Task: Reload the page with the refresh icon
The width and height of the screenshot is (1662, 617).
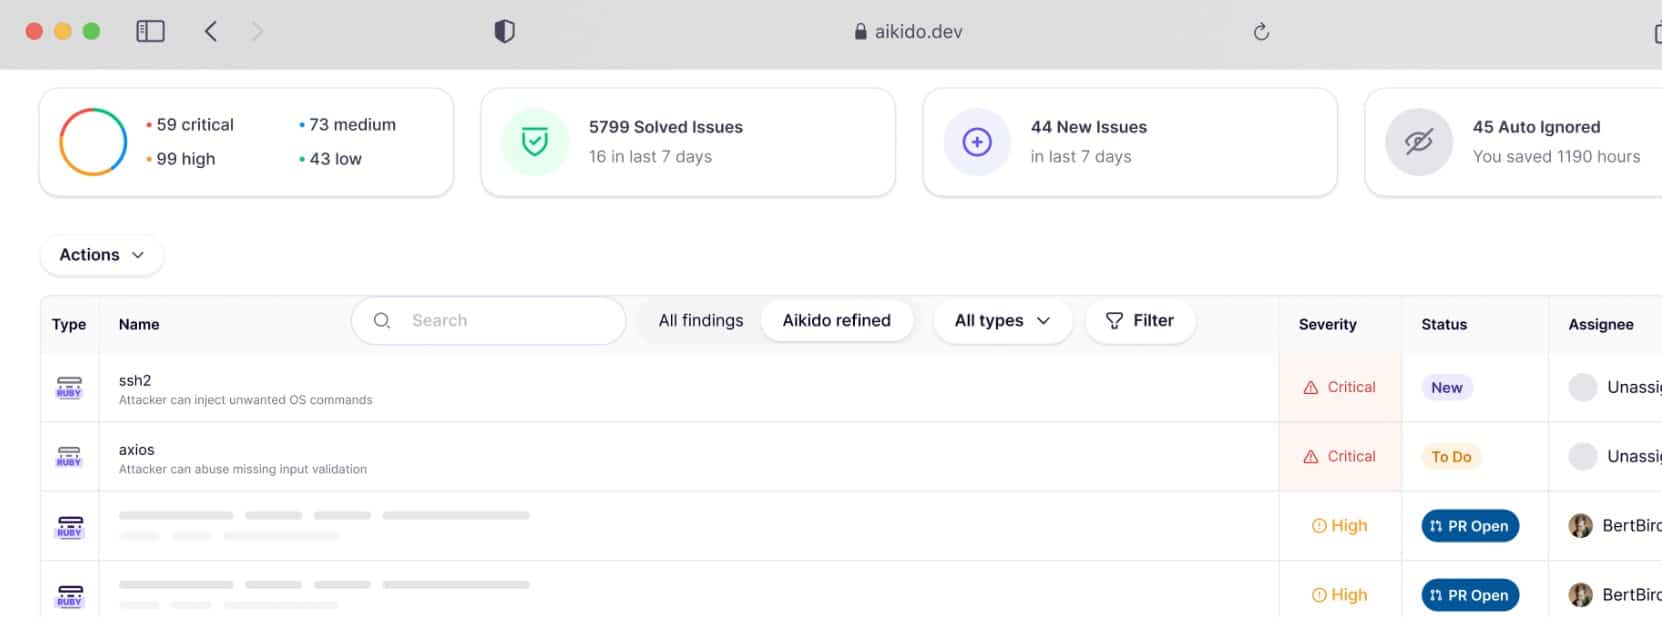Action: (x=1261, y=32)
